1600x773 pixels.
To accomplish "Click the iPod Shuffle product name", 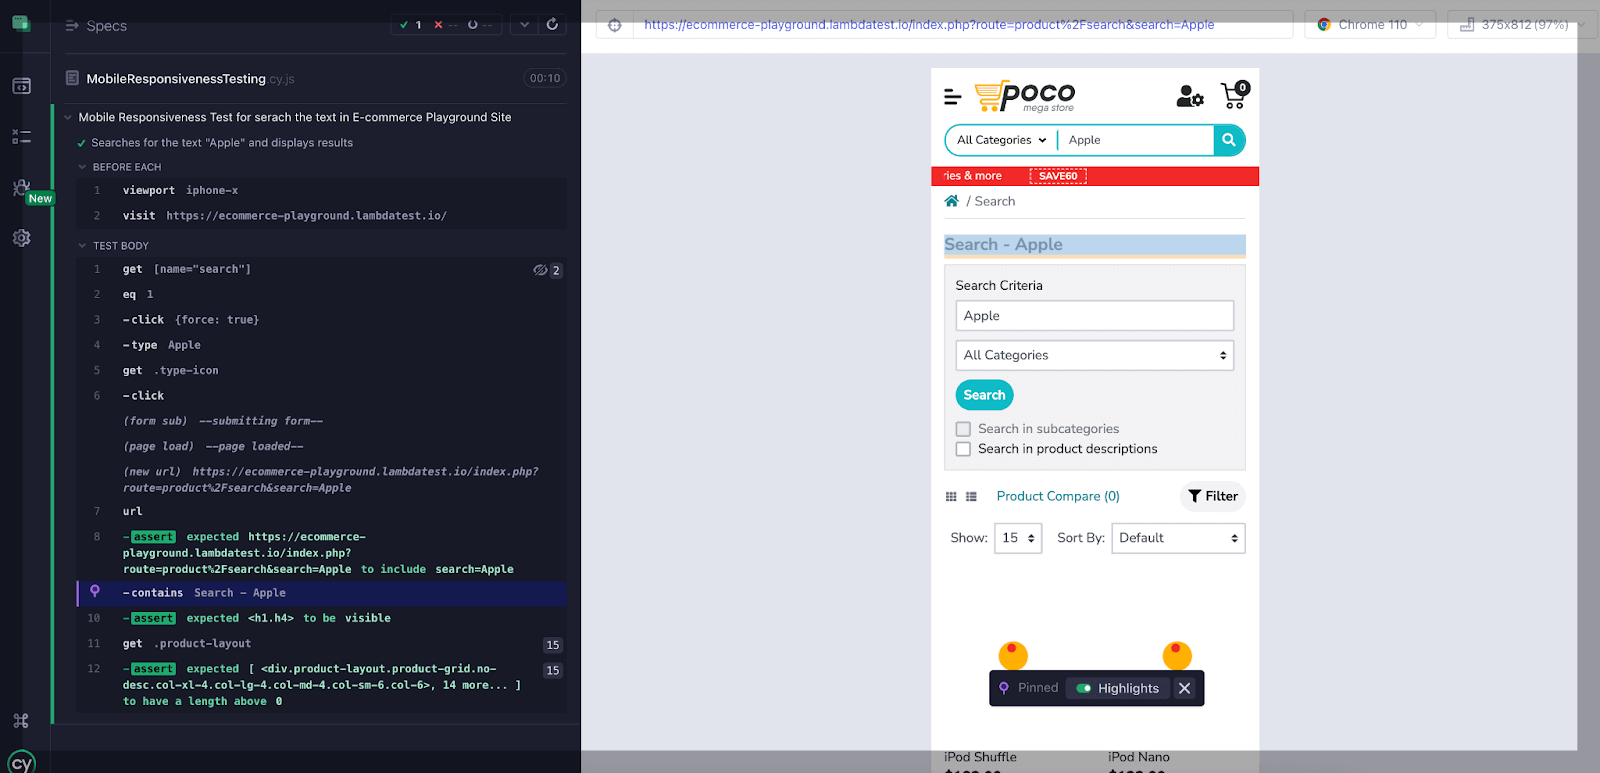I will tap(980, 757).
